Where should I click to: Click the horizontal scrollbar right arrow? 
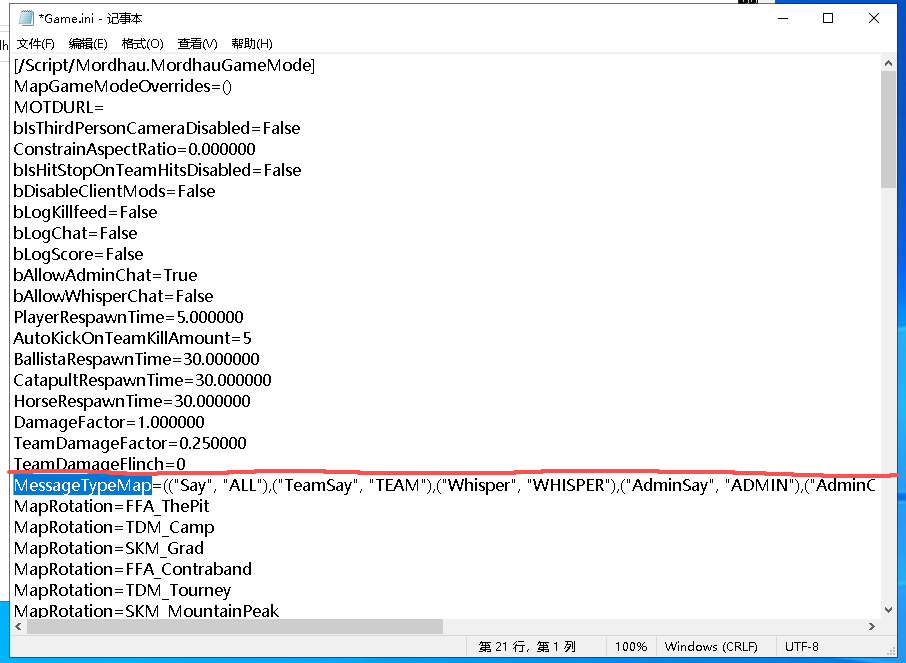coord(872,626)
